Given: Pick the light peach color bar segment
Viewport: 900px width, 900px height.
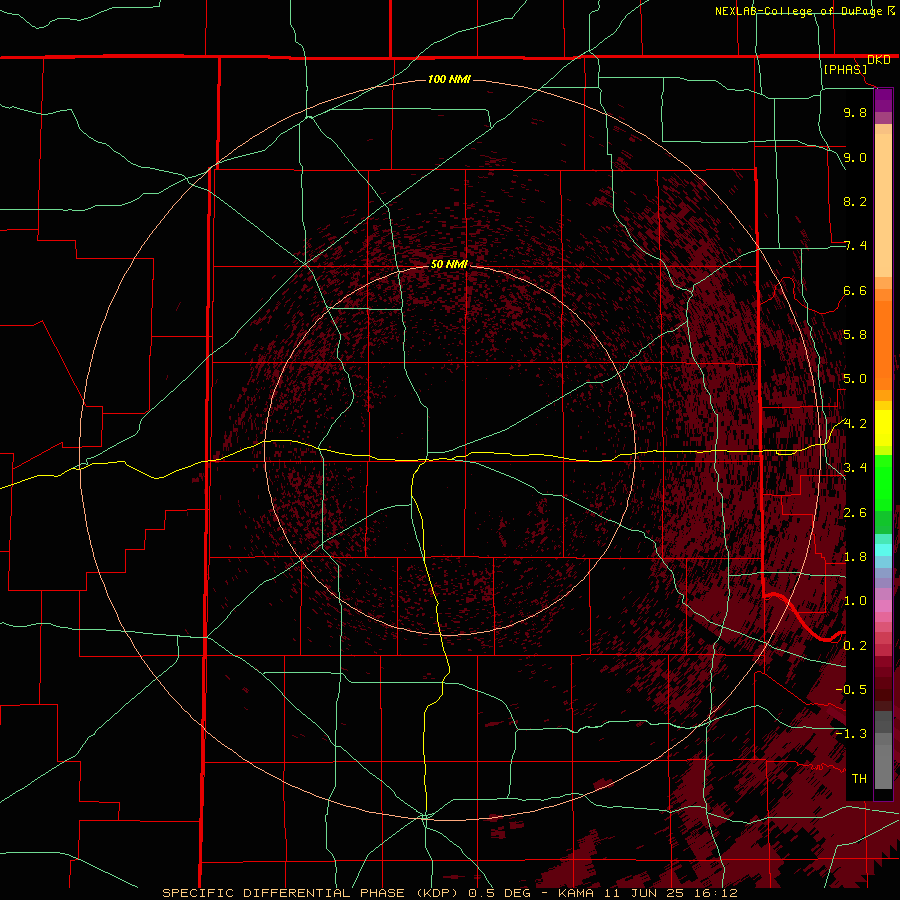Looking at the screenshot, I should (883, 206).
